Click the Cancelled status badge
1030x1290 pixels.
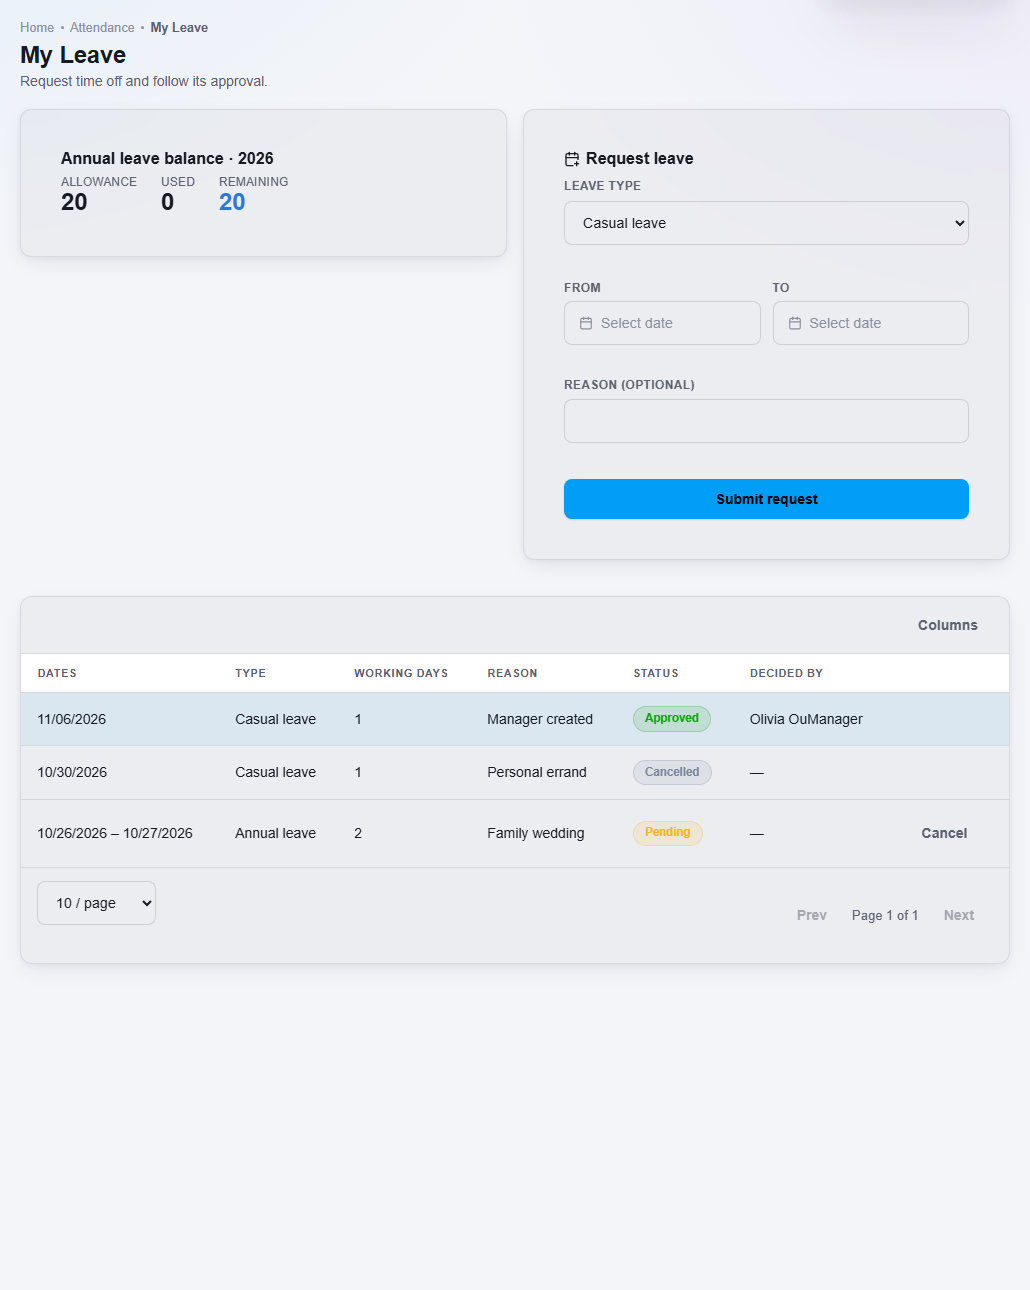[672, 772]
